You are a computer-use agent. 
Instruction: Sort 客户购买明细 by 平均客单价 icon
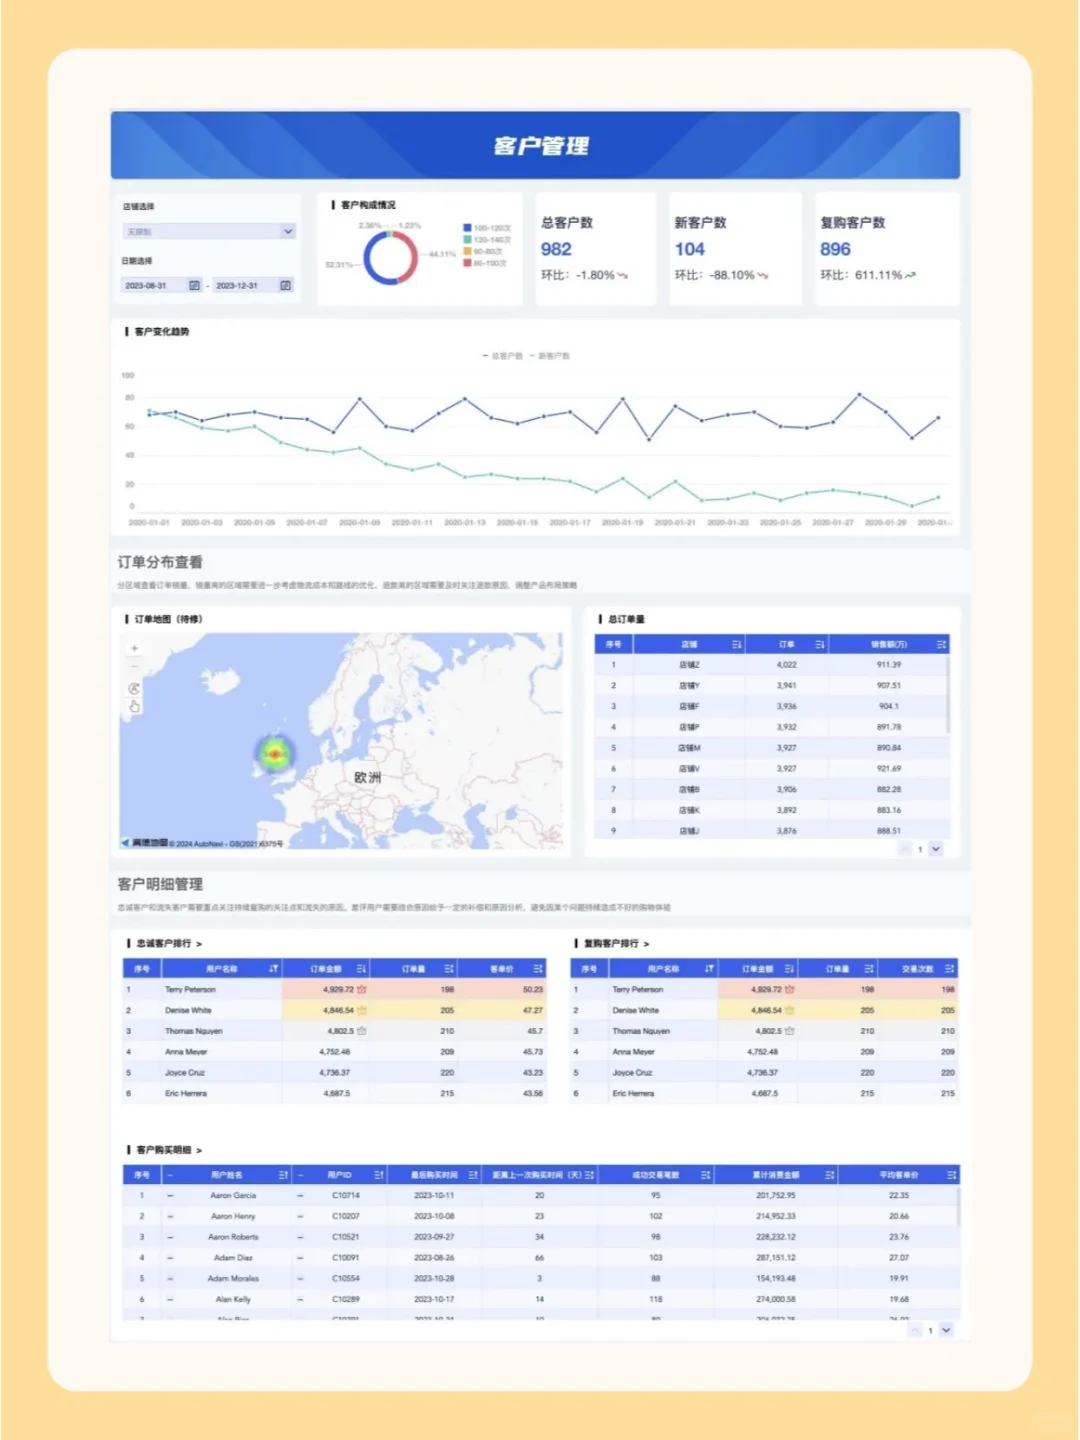pyautogui.click(x=951, y=1175)
